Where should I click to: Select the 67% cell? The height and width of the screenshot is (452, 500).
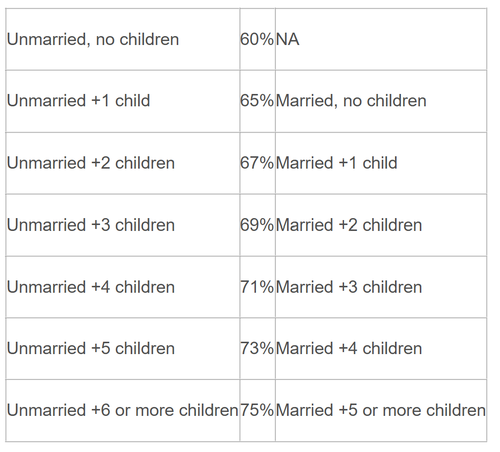pyautogui.click(x=257, y=163)
